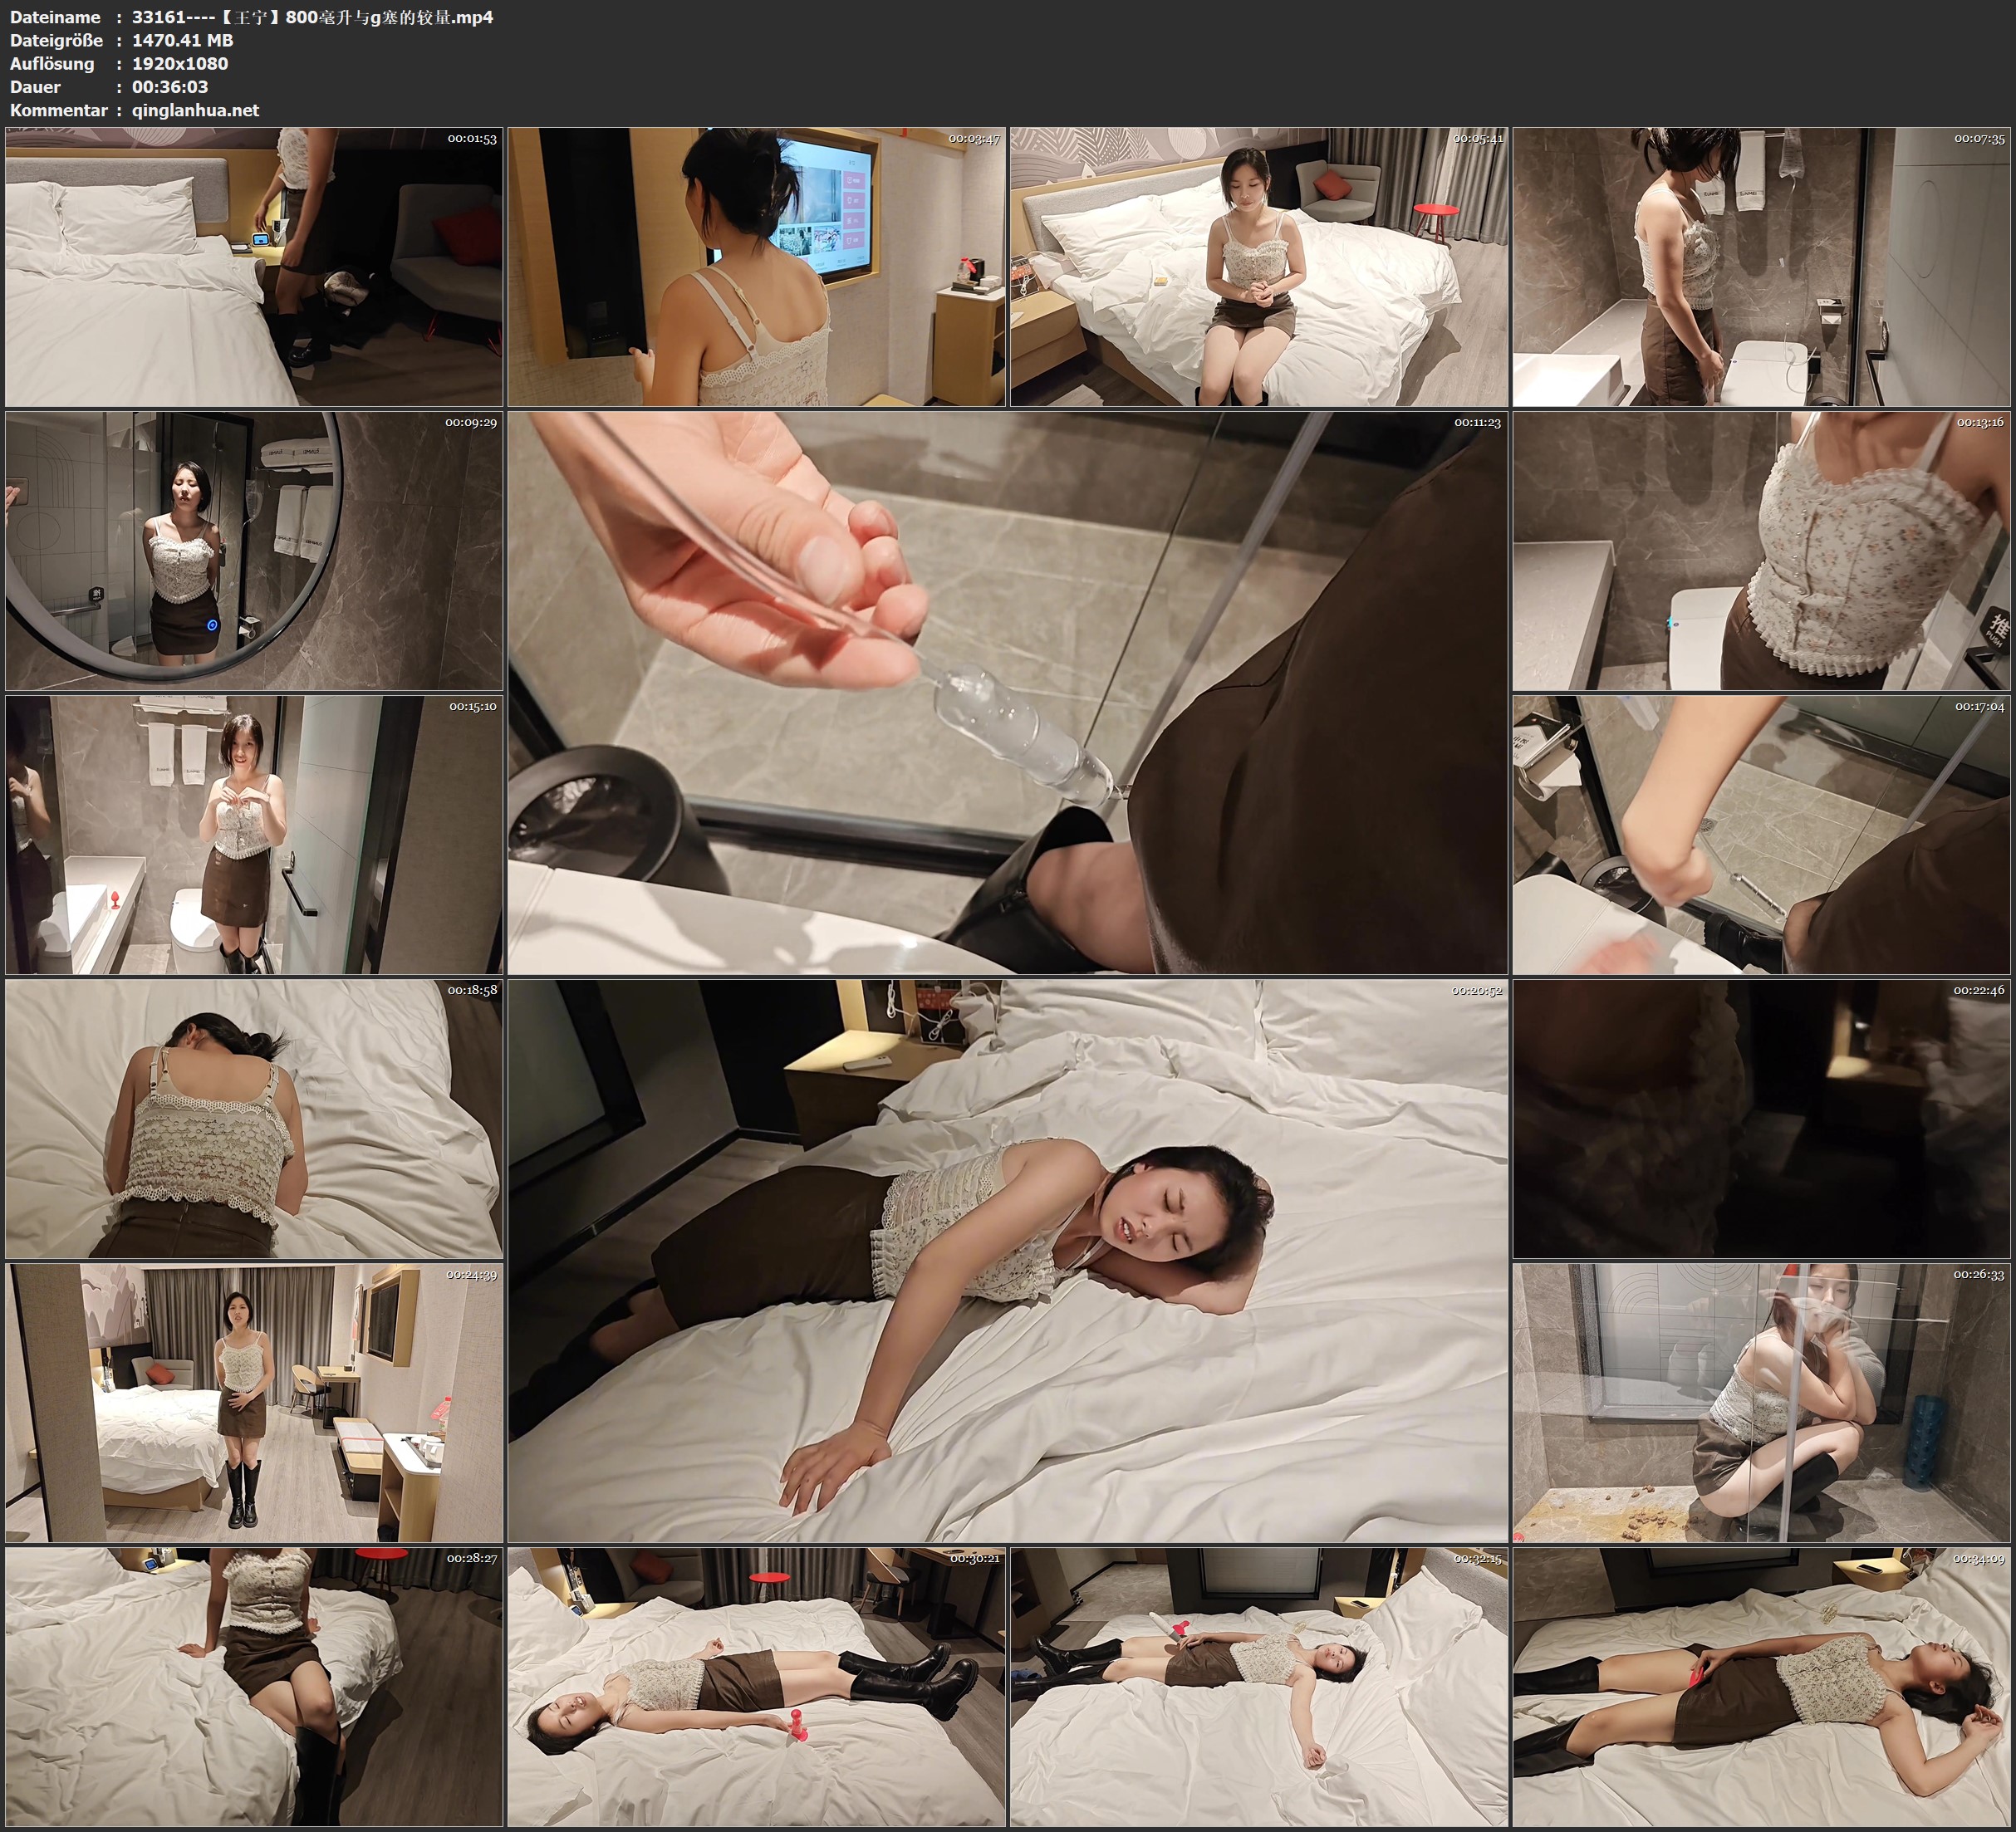
Task: Select the dark thumbnail at 00:22:46
Action: point(1761,1118)
